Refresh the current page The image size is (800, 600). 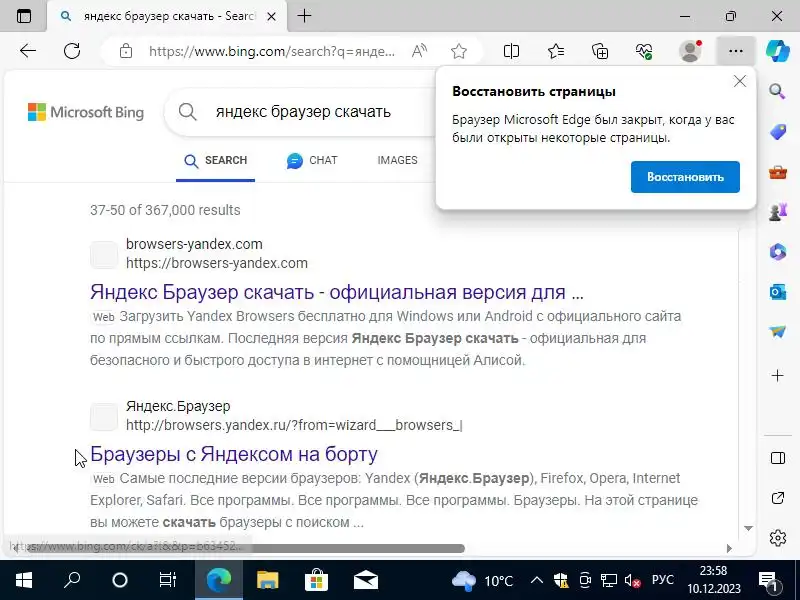click(x=72, y=51)
